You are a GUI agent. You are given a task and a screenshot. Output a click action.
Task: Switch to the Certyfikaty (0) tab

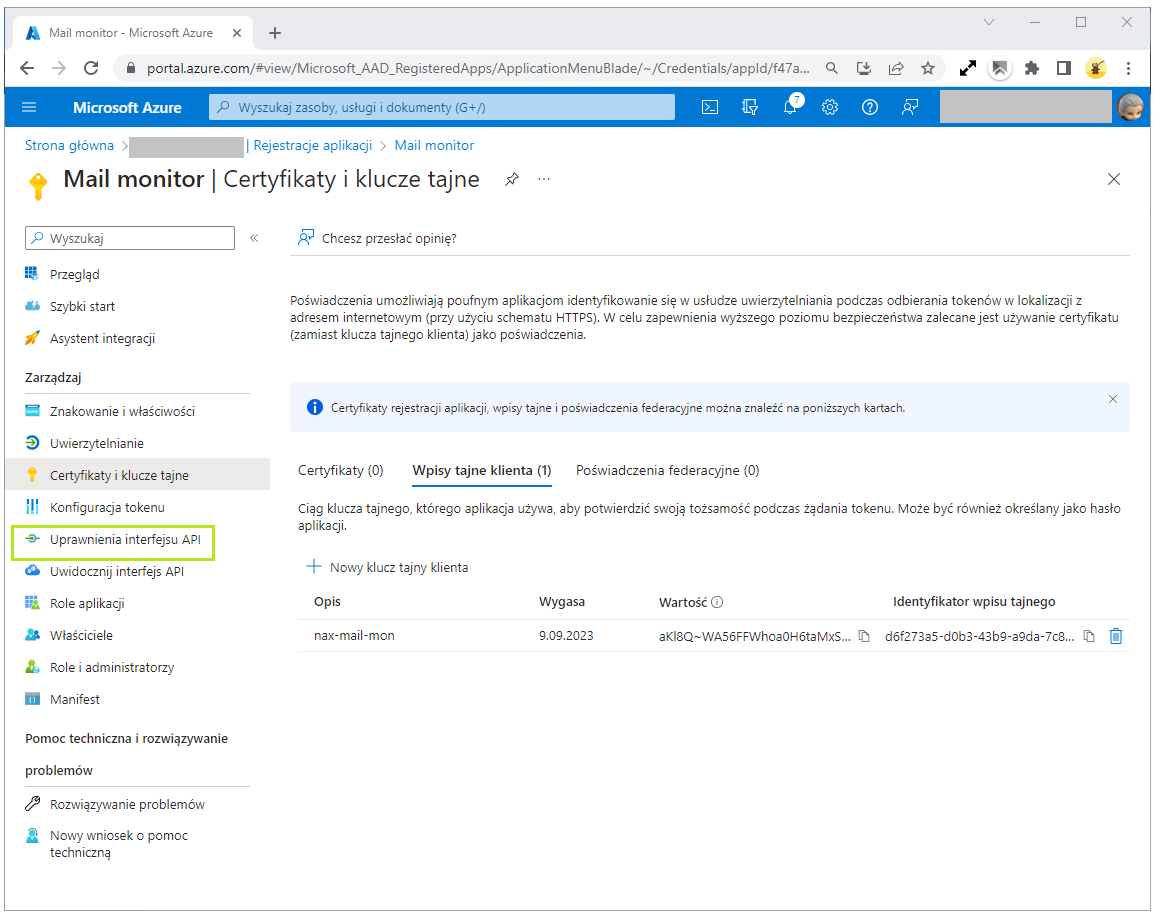(340, 470)
